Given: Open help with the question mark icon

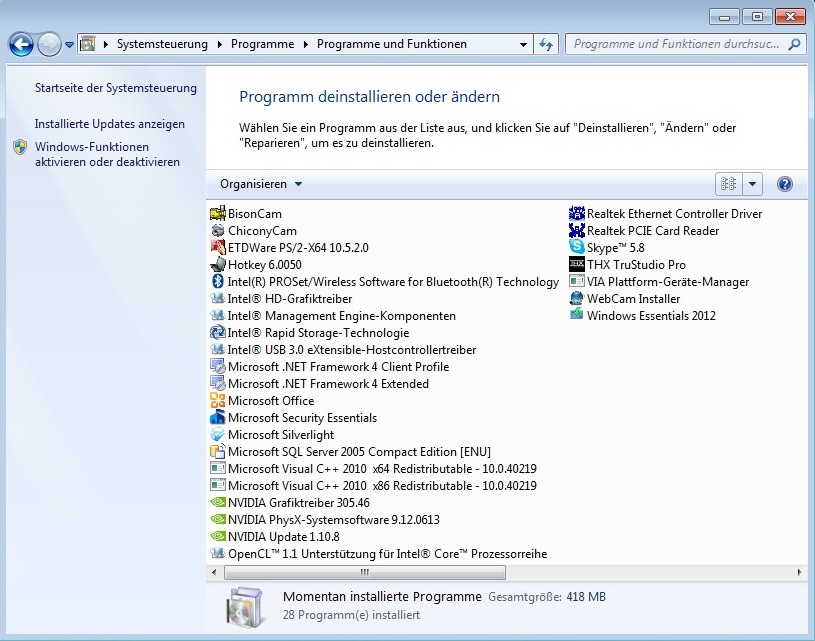Looking at the screenshot, I should [785, 184].
